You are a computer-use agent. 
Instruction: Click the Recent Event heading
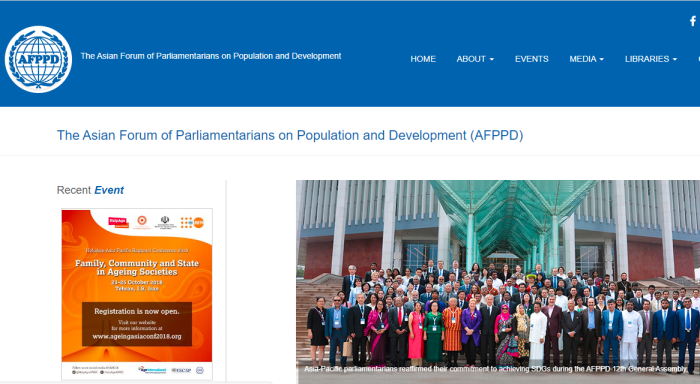point(90,190)
